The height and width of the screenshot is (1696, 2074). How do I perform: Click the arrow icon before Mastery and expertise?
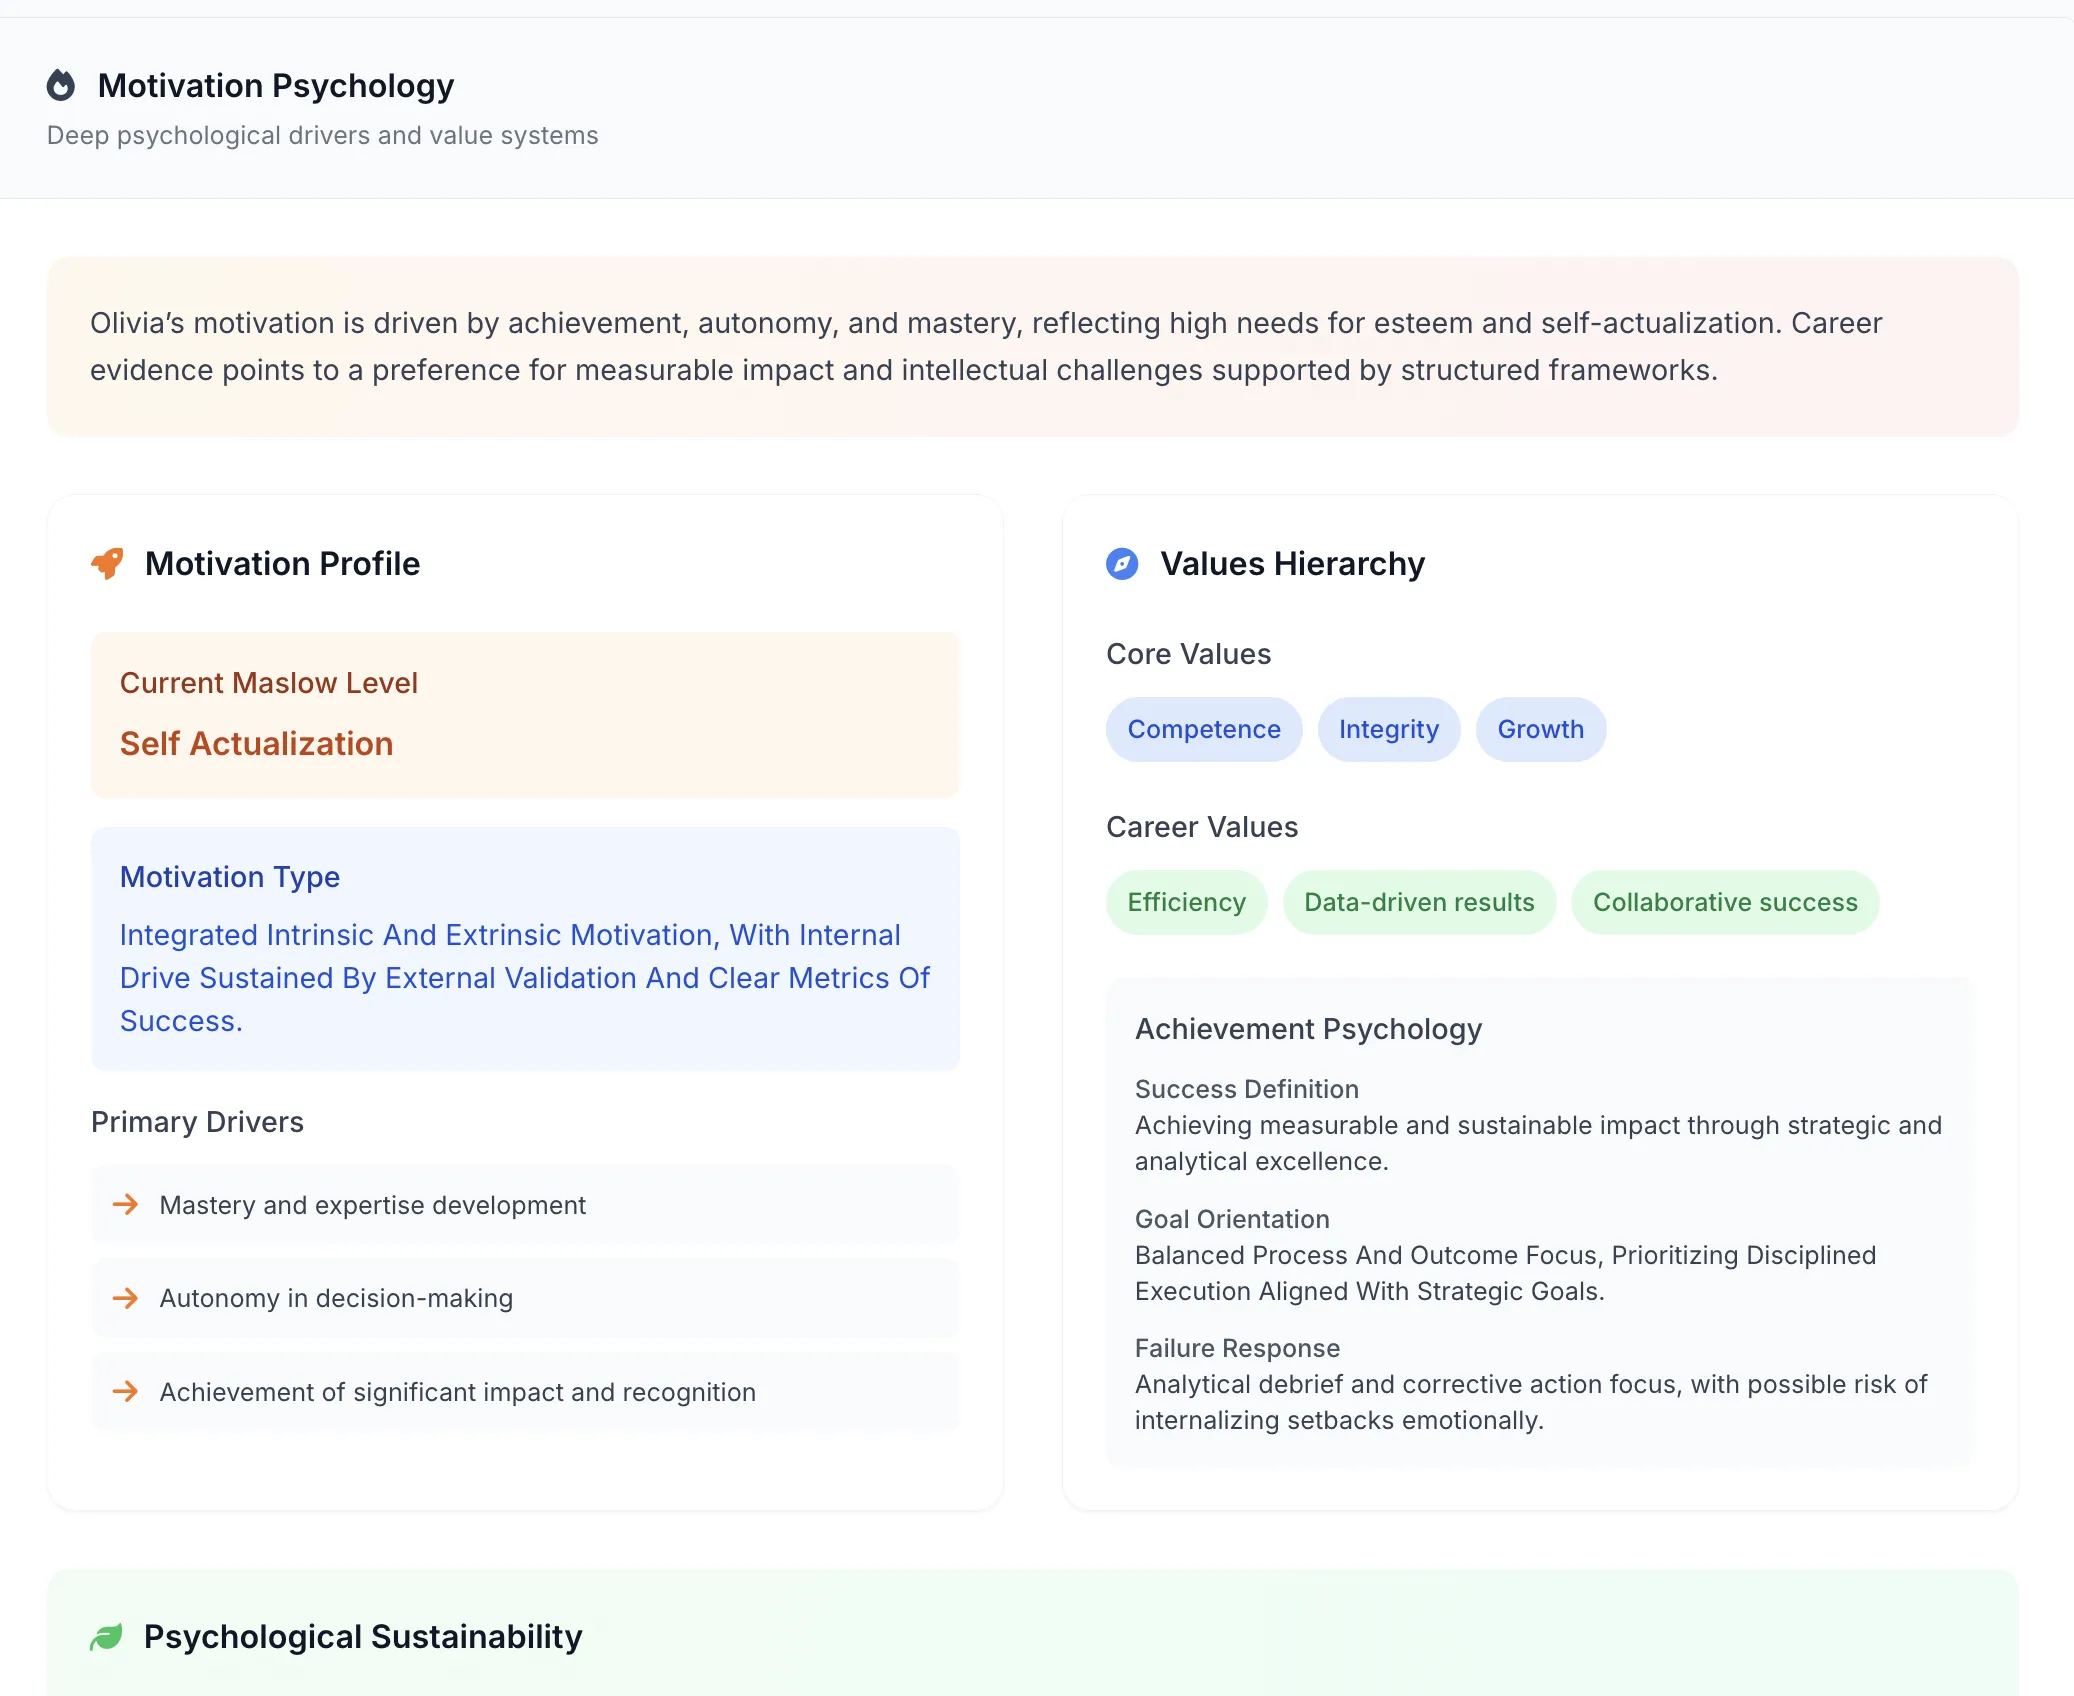click(x=126, y=1204)
